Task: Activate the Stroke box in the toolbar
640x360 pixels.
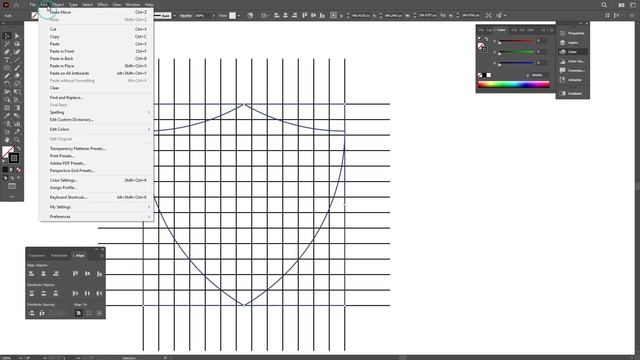Action: point(14,158)
